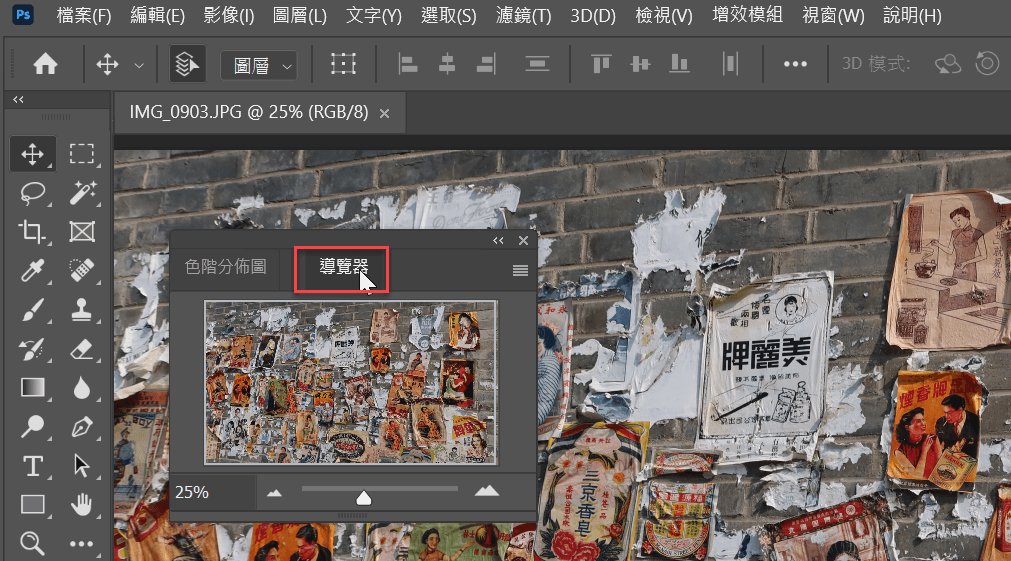
Task: Open the Edit Toolbar three-dots button
Action: coord(82,544)
